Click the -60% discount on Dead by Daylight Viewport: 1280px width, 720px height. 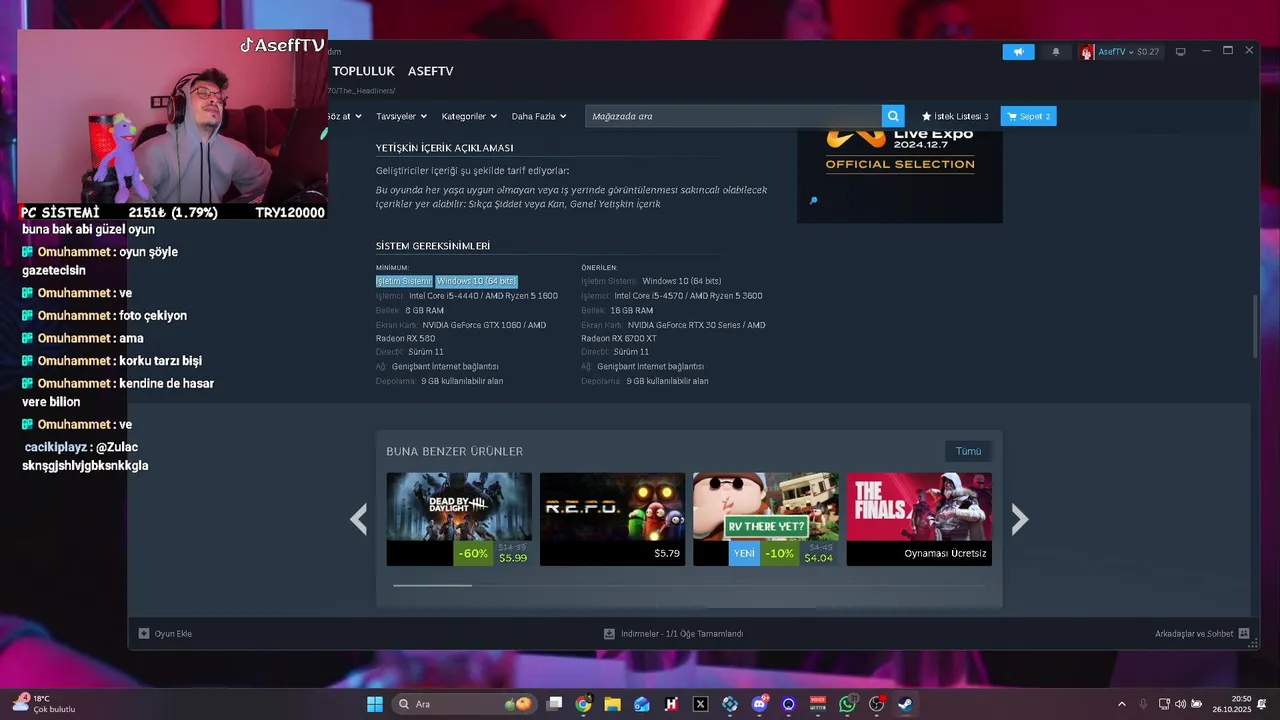pyautogui.click(x=473, y=553)
